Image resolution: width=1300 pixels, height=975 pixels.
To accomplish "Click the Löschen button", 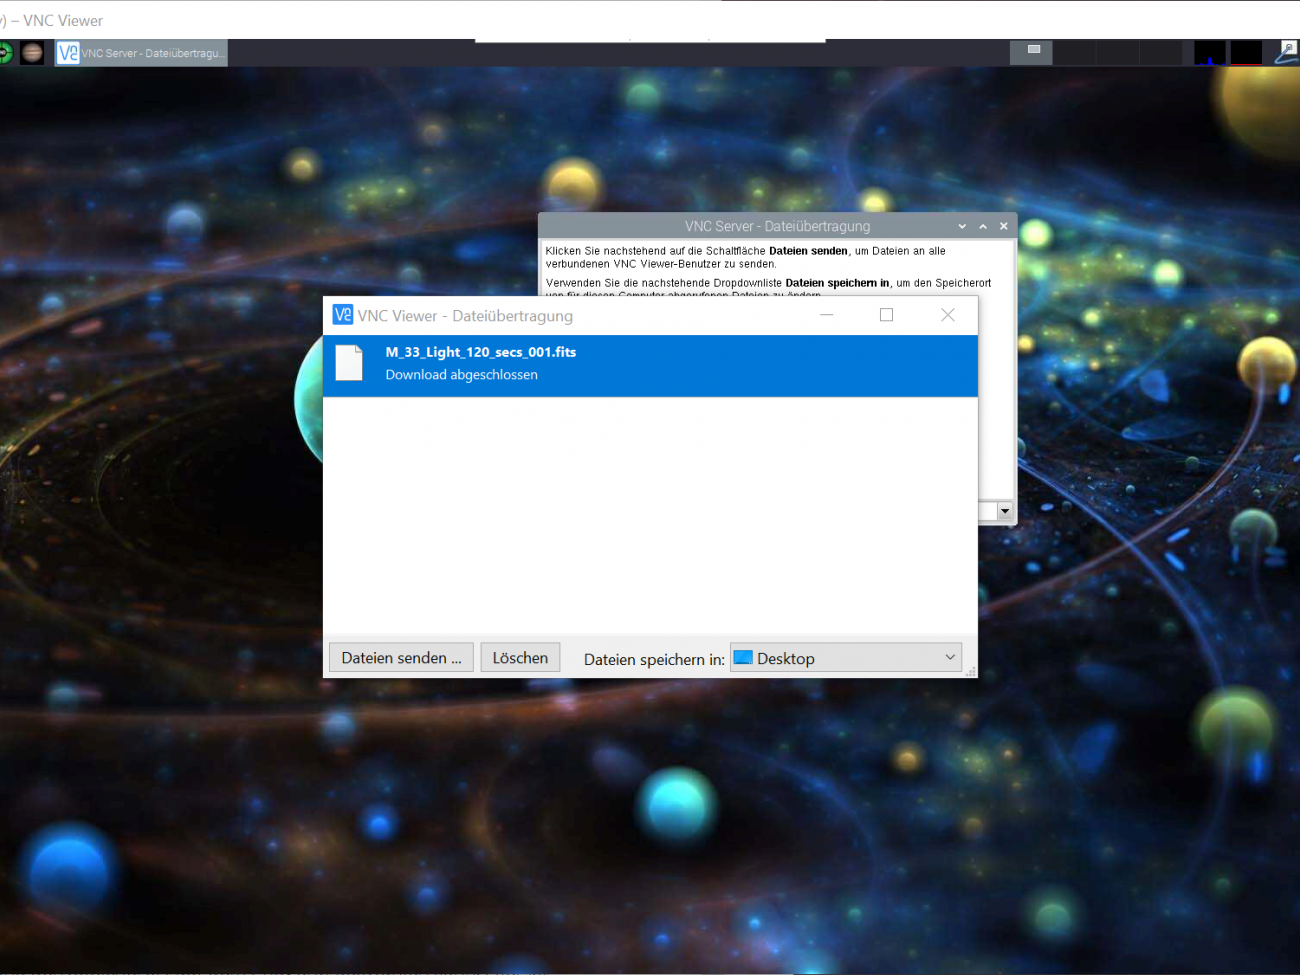I will pyautogui.click(x=520, y=658).
